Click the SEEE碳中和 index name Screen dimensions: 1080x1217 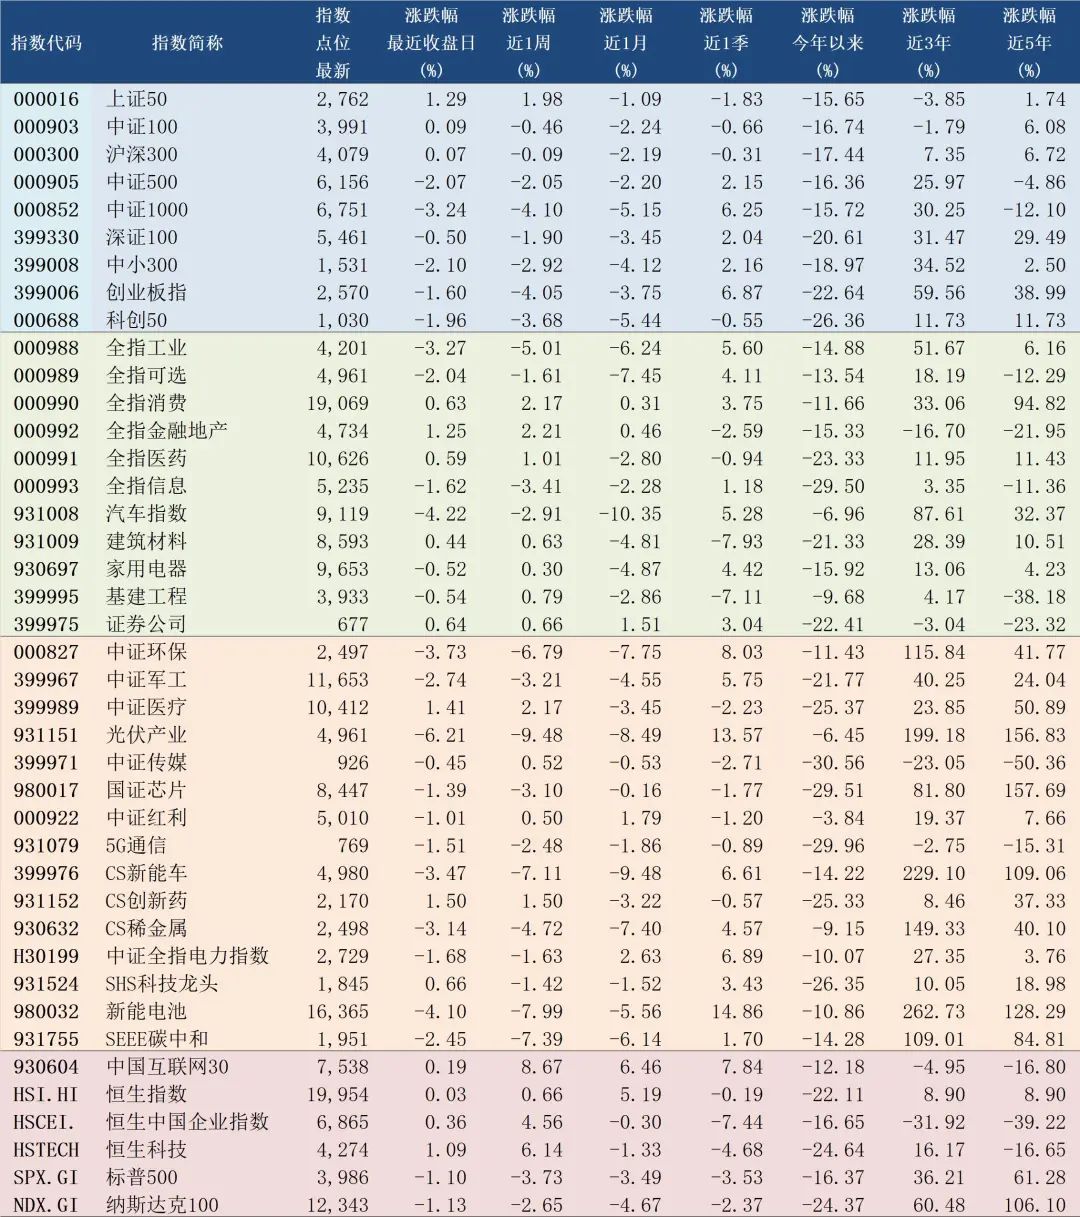[x=157, y=1039]
